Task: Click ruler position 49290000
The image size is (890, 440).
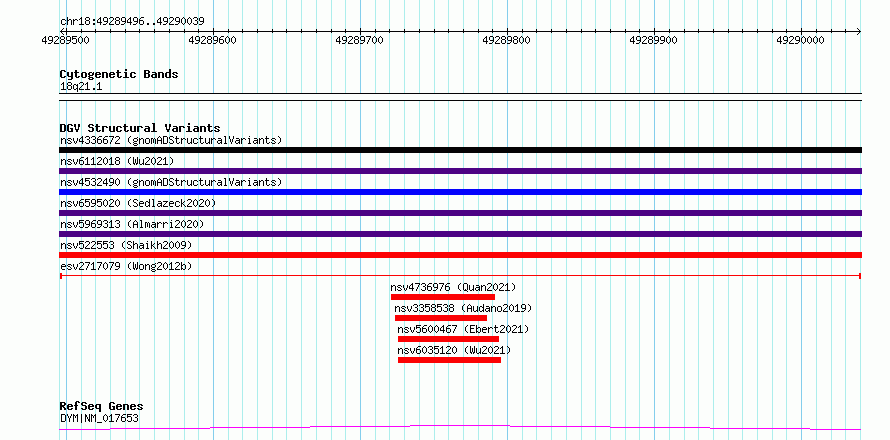Action: [801, 40]
